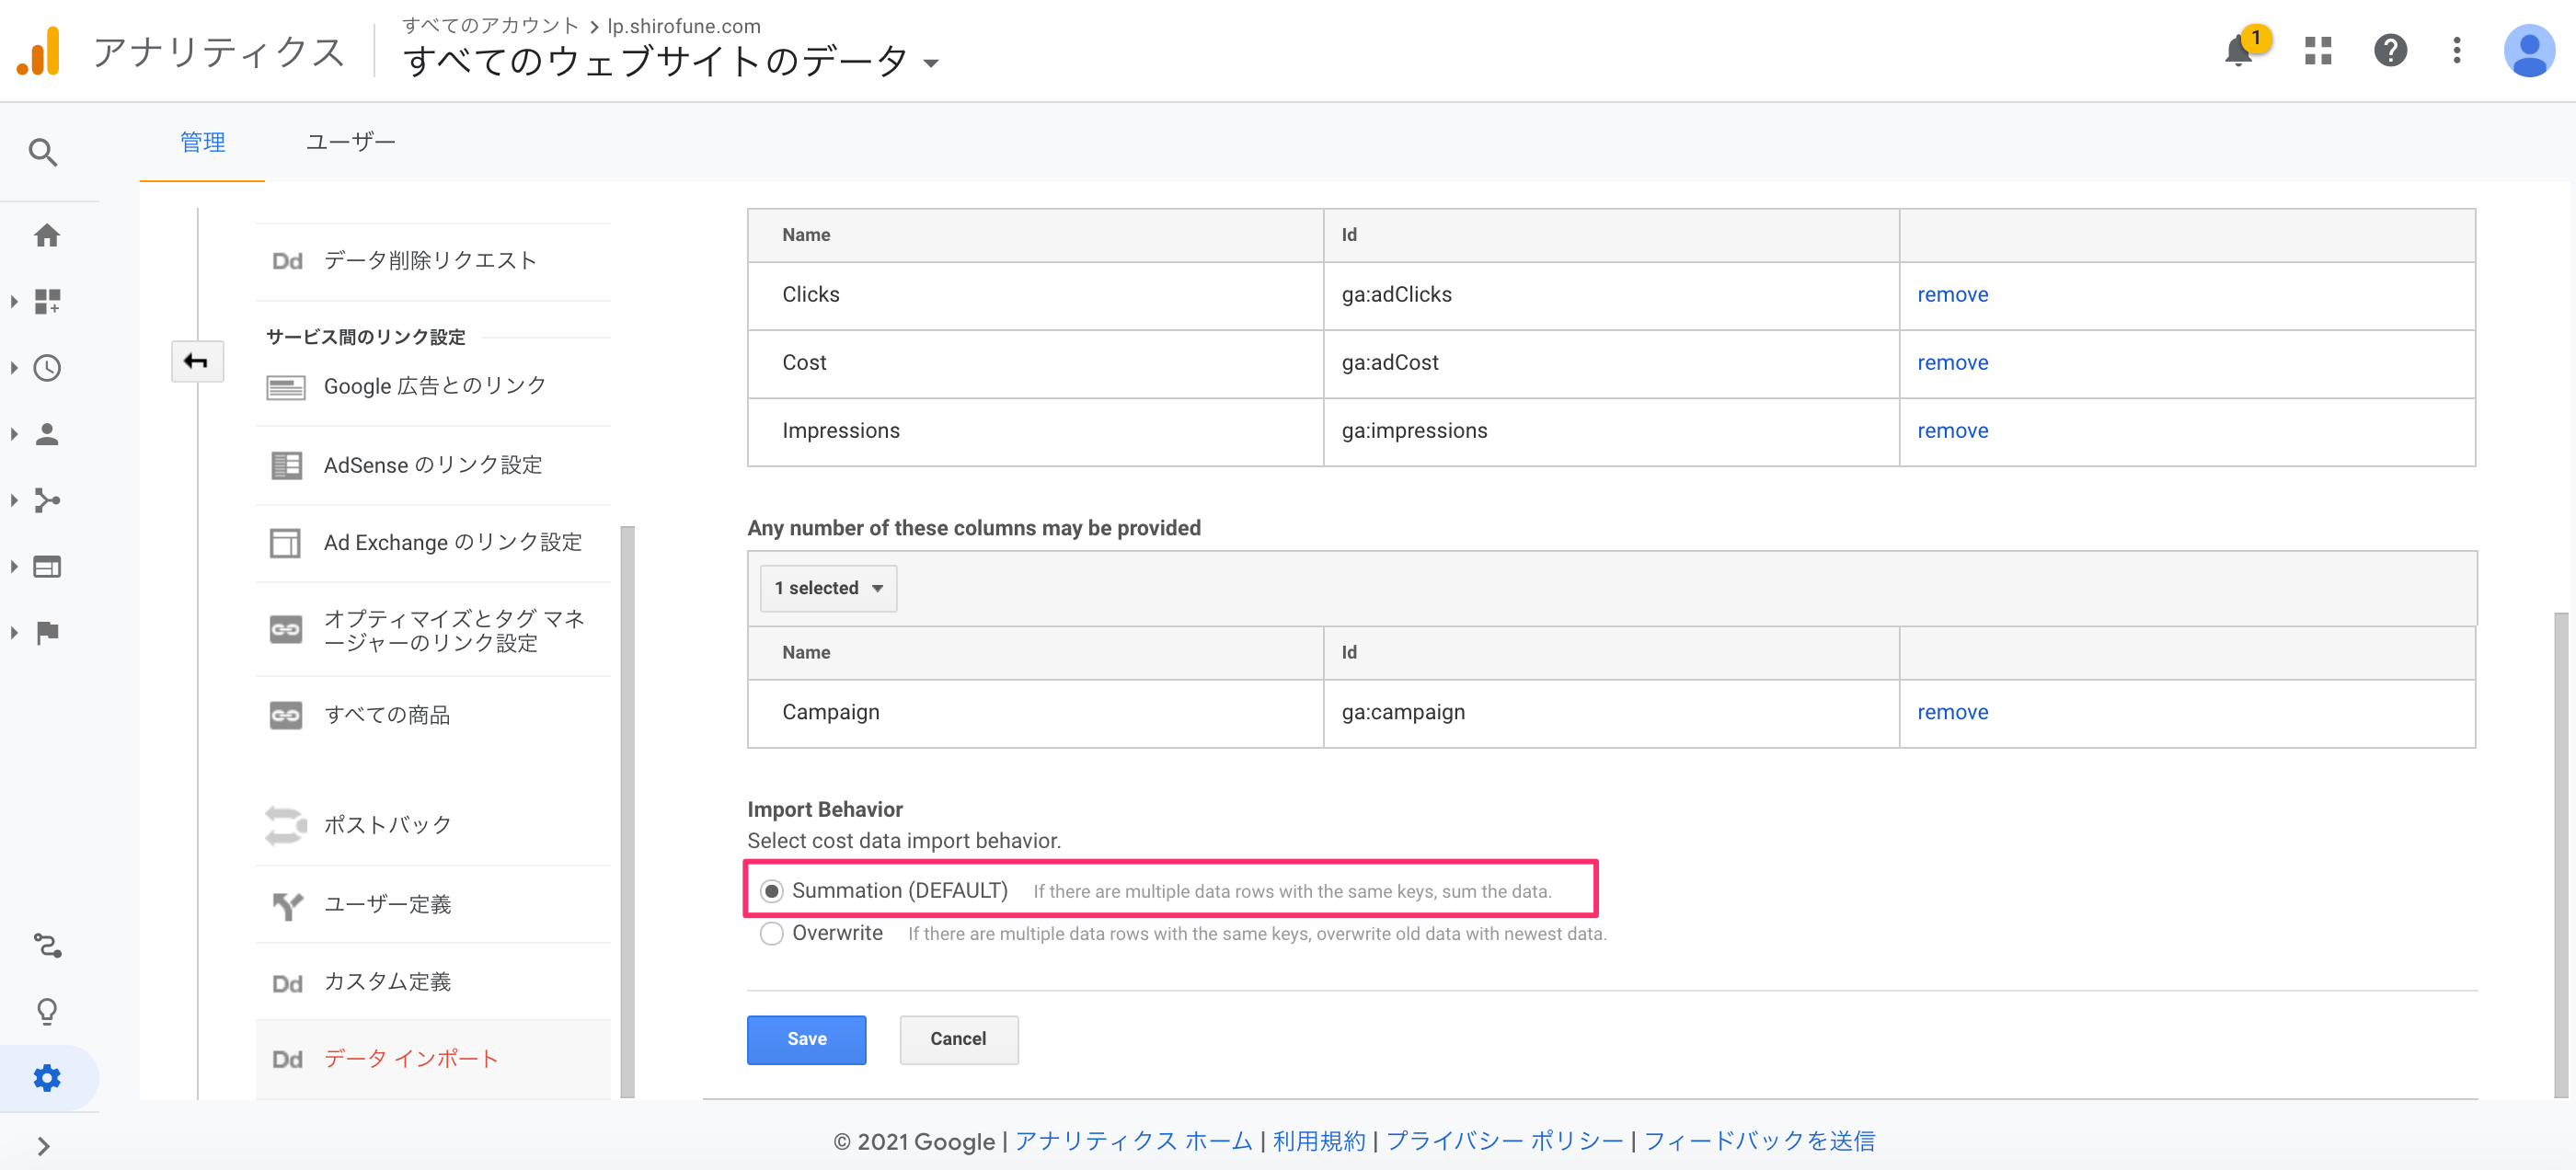Viewport: 2576px width, 1170px height.
Task: Click the すべての商品 link icon
Action: tap(286, 715)
